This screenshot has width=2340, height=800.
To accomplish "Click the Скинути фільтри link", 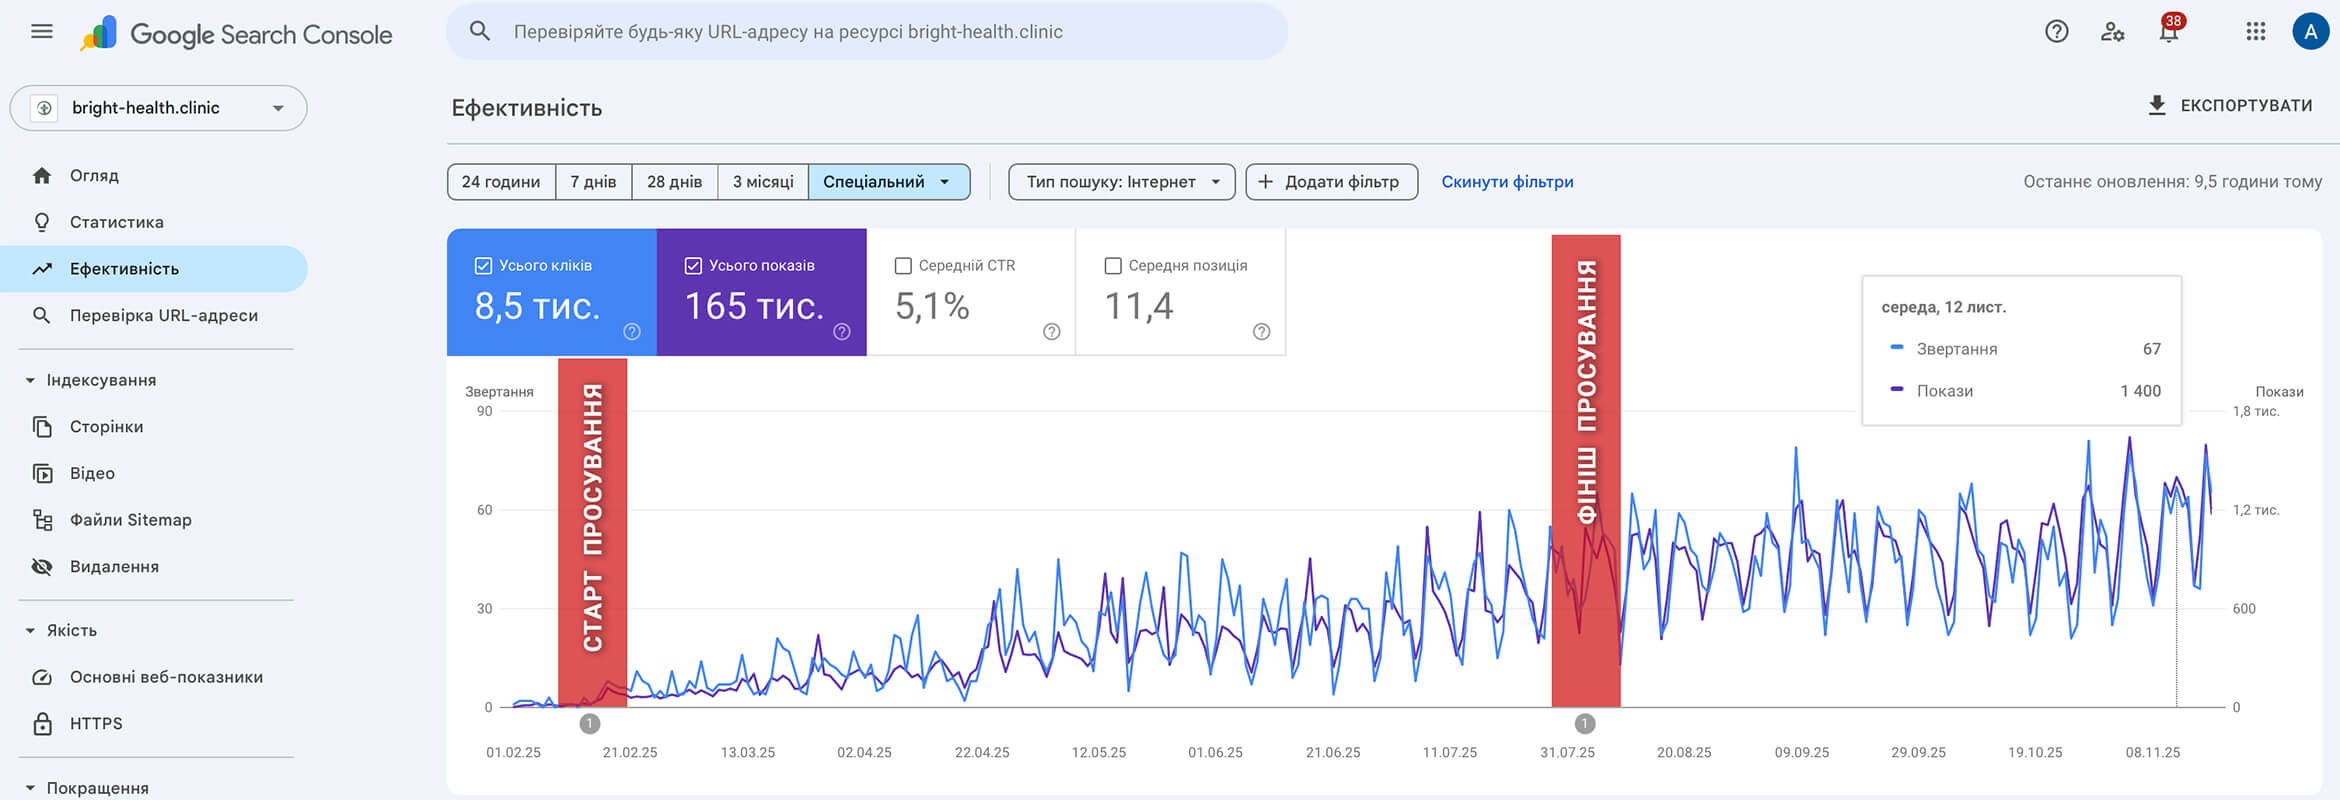I will point(1507,182).
